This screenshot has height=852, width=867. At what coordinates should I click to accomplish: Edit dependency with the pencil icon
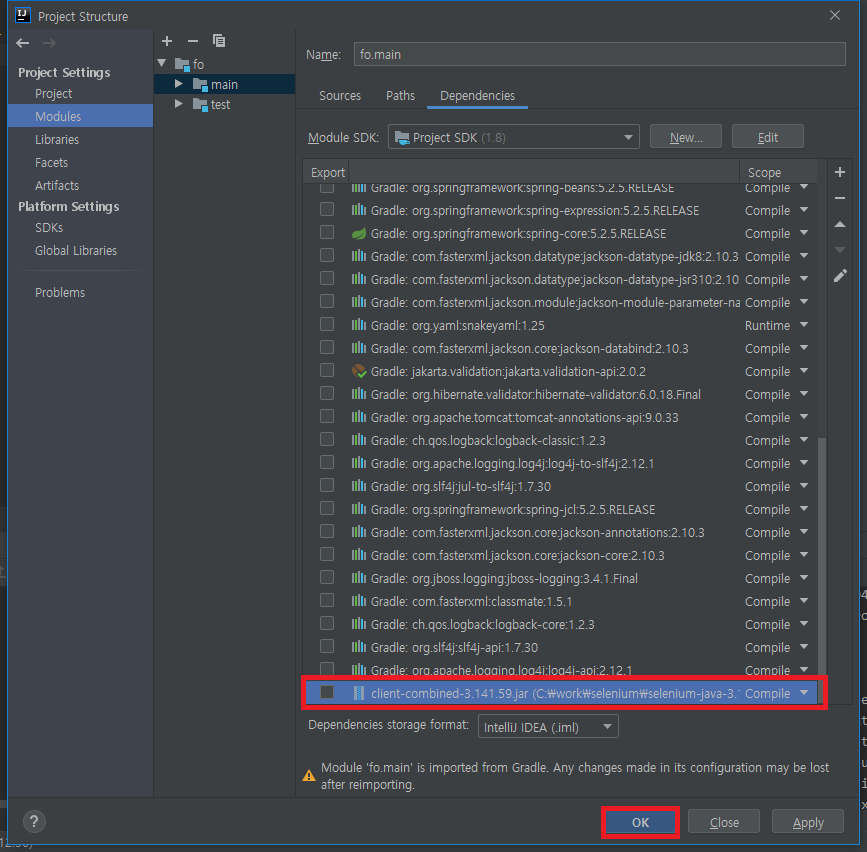(840, 276)
